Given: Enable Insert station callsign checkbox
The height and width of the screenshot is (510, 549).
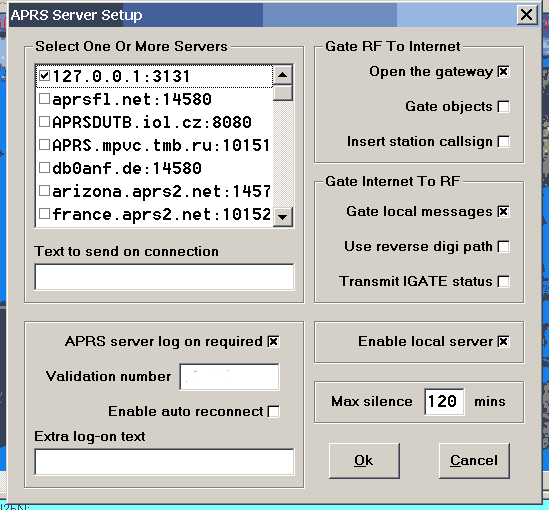Looking at the screenshot, I should [x=503, y=141].
